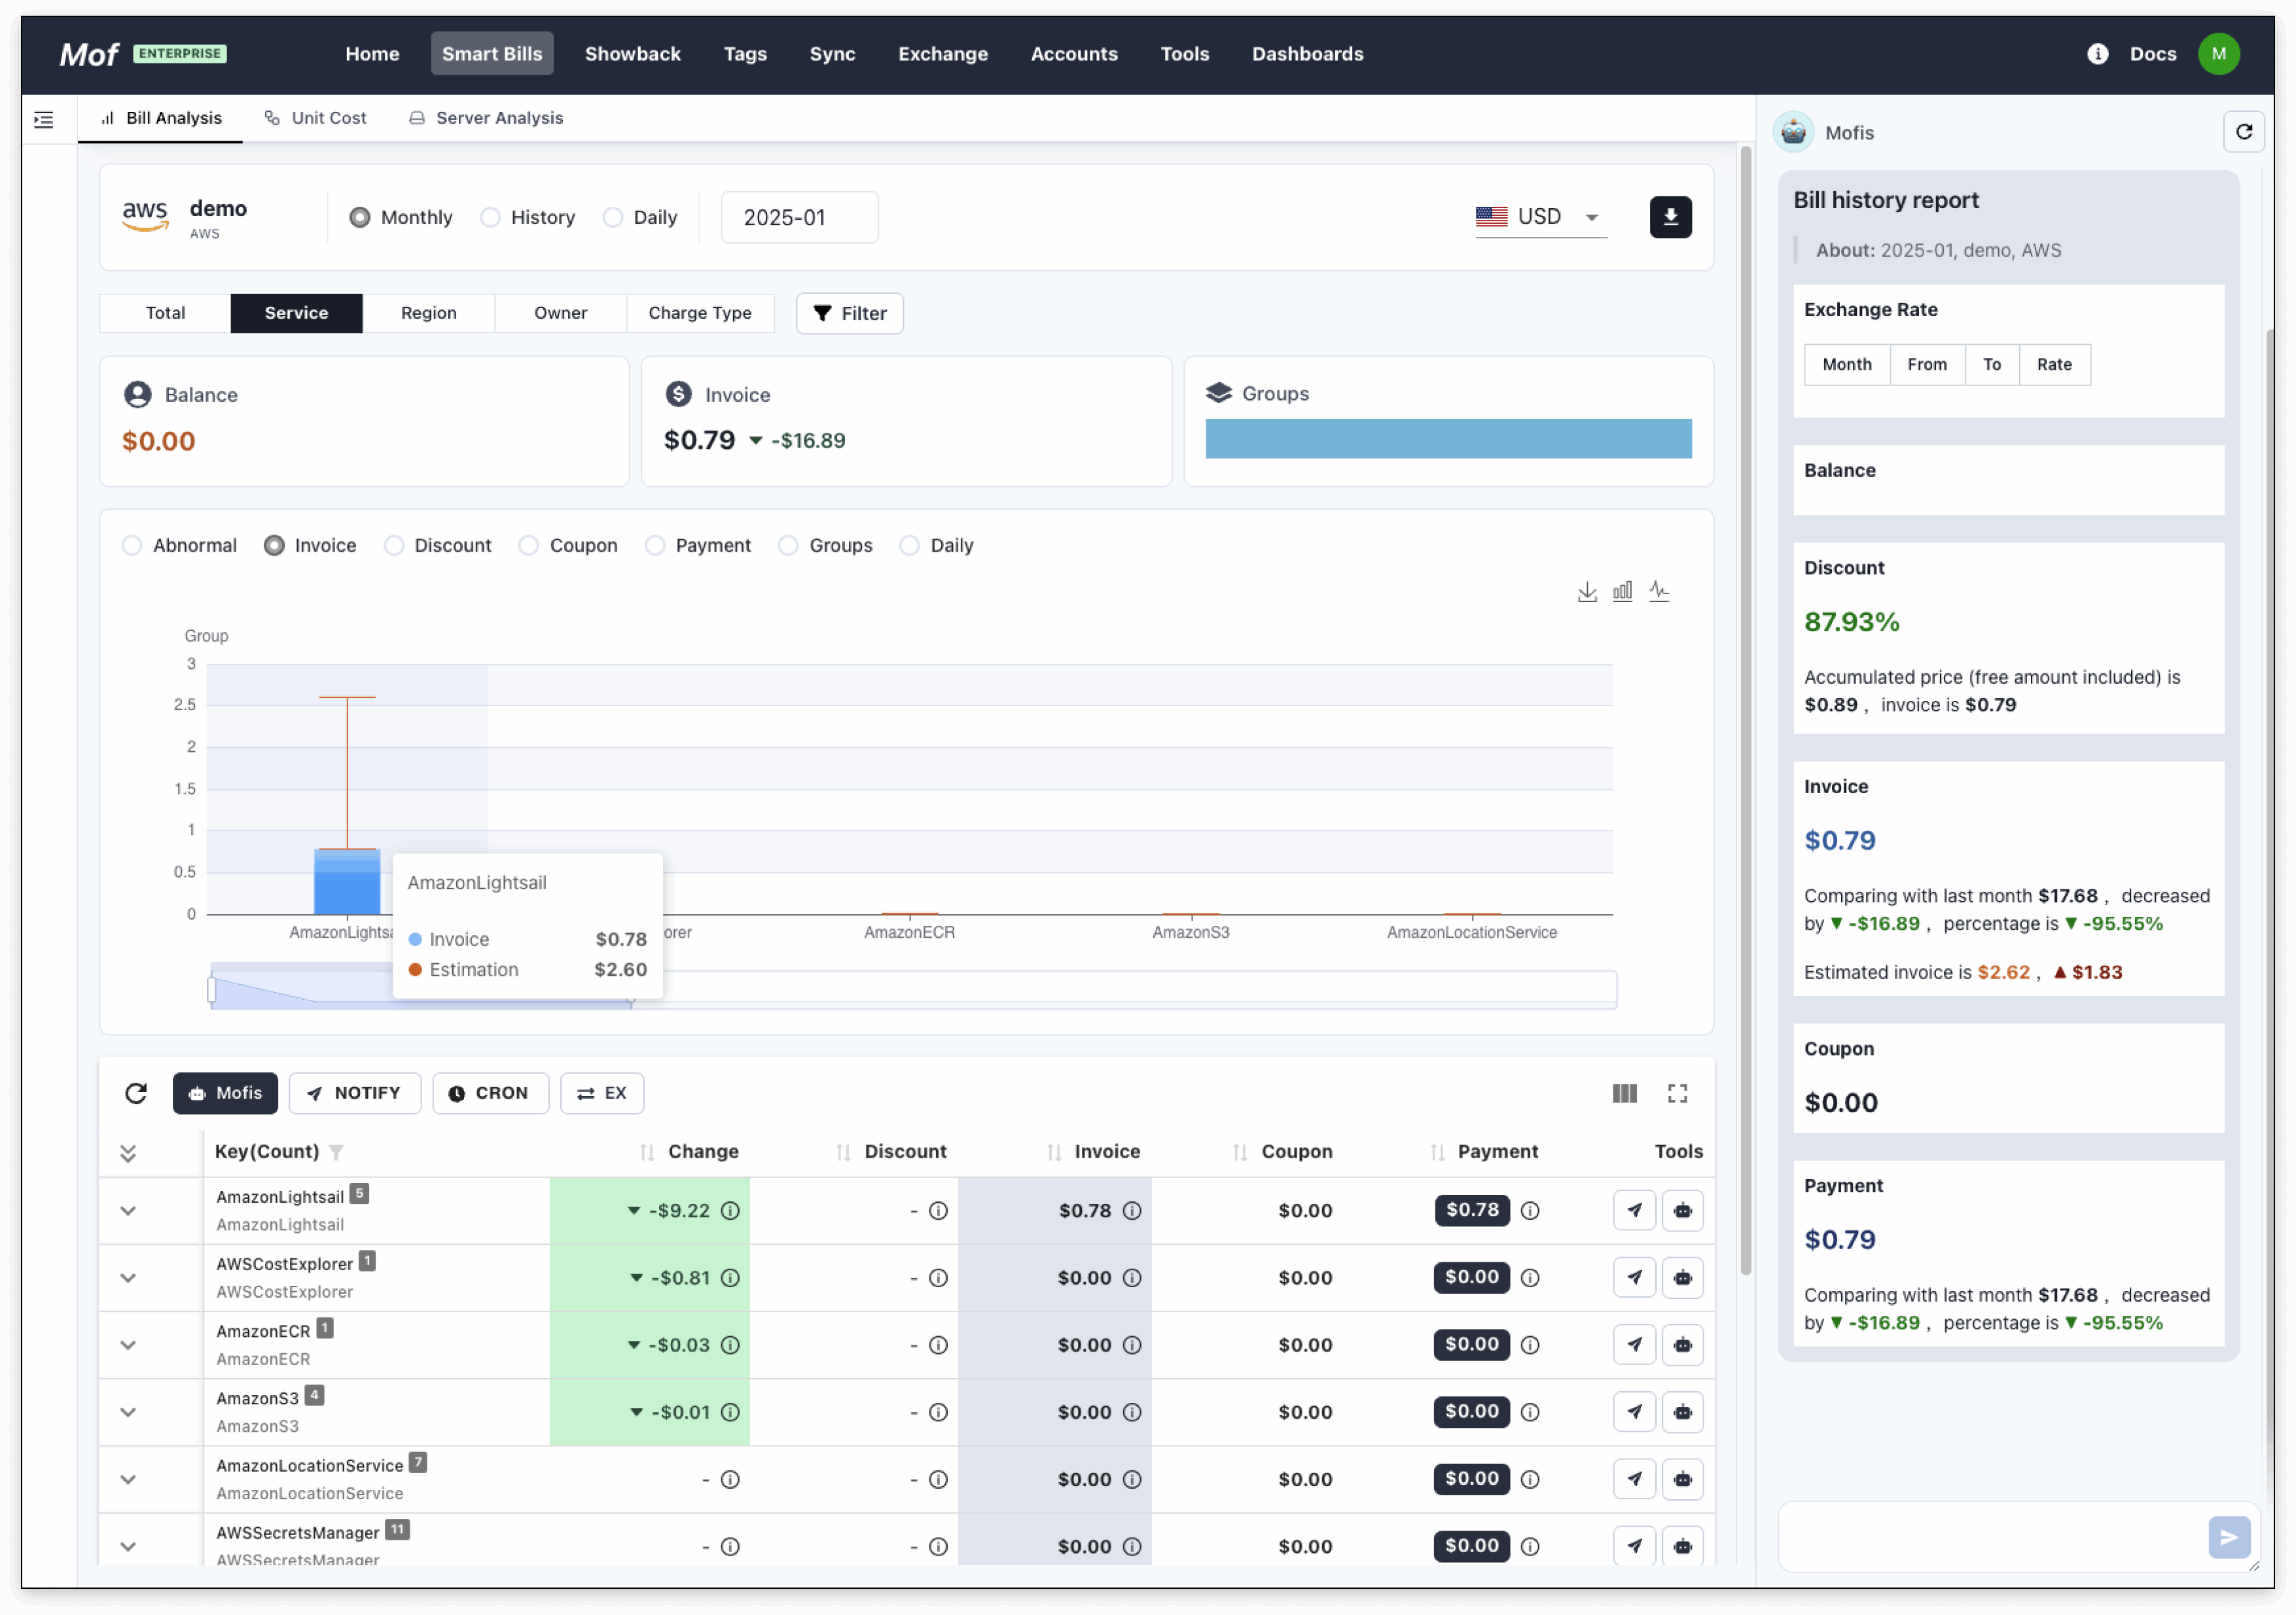
Task: Send a notification for the AmazonLightsail row
Action: [x=1634, y=1210]
